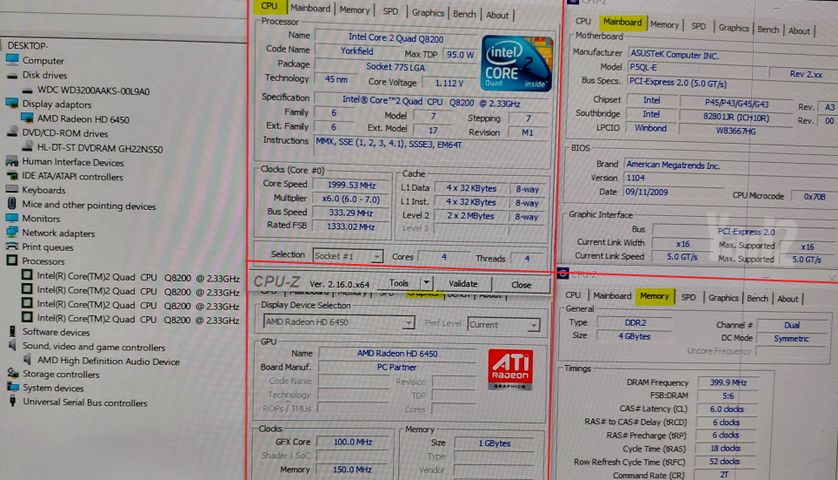Click the Tools button in CPU-Z

coord(399,283)
